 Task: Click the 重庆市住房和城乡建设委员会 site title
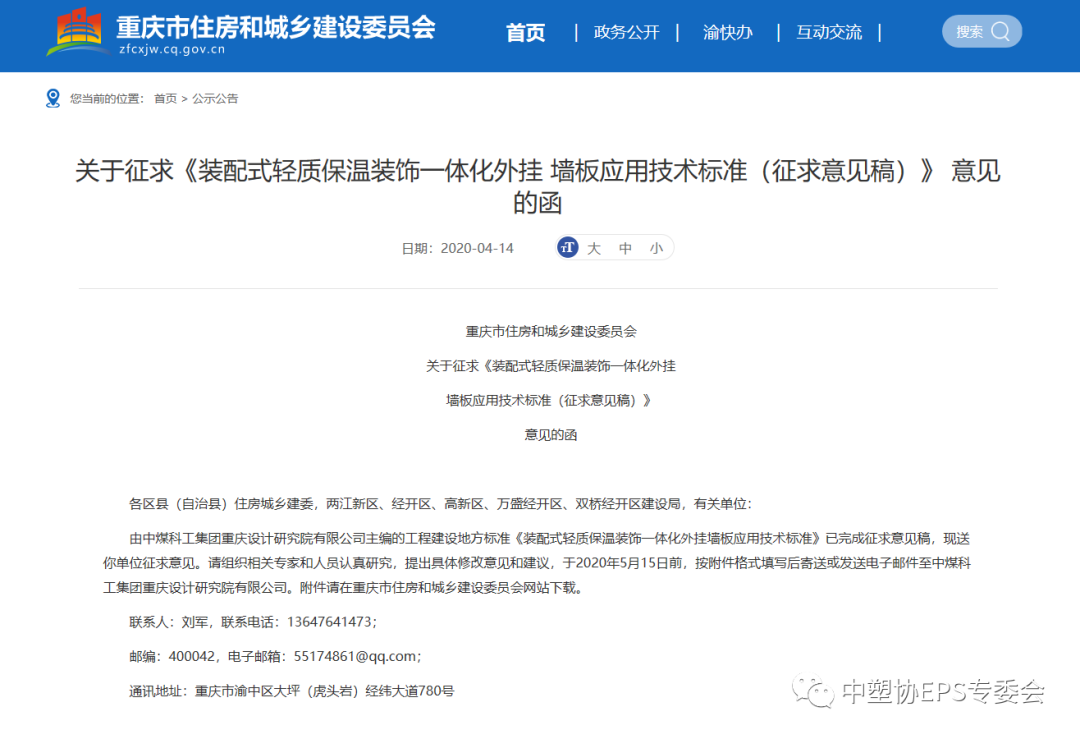pos(276,26)
